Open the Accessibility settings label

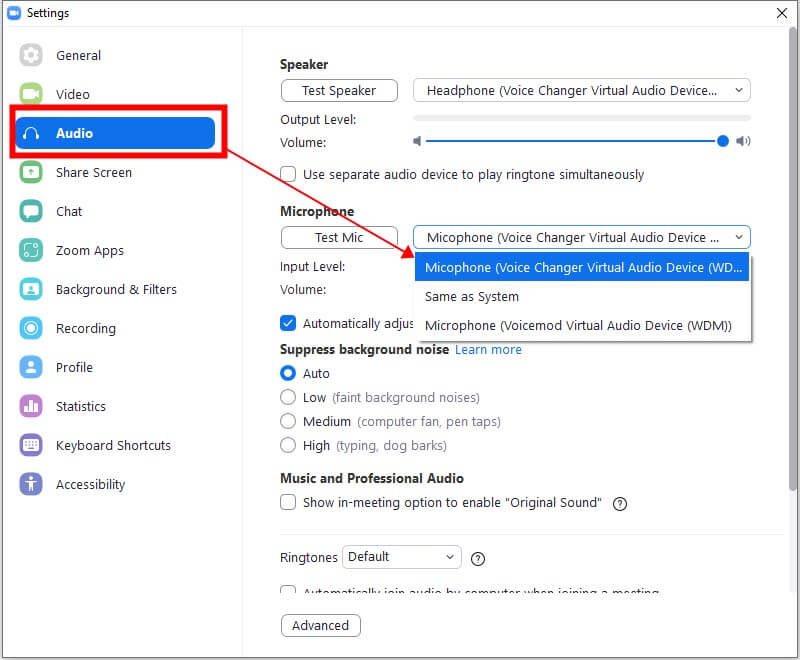point(90,485)
